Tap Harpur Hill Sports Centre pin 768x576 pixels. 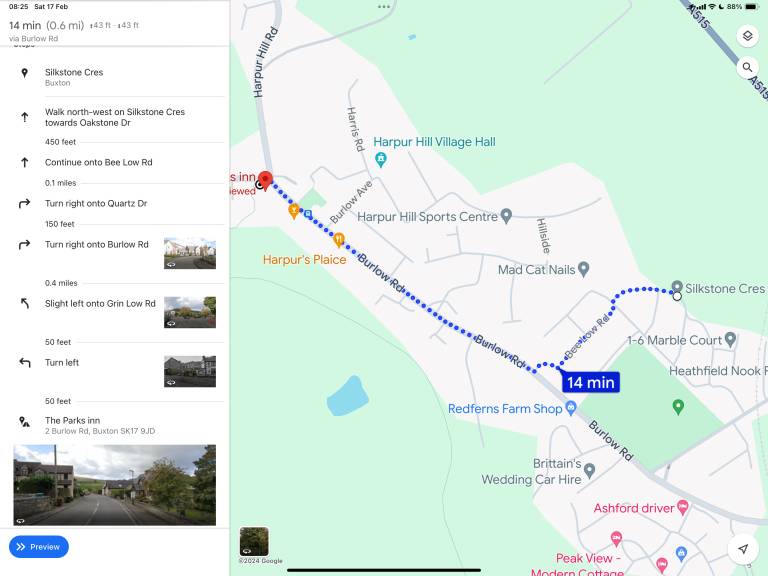(x=506, y=216)
